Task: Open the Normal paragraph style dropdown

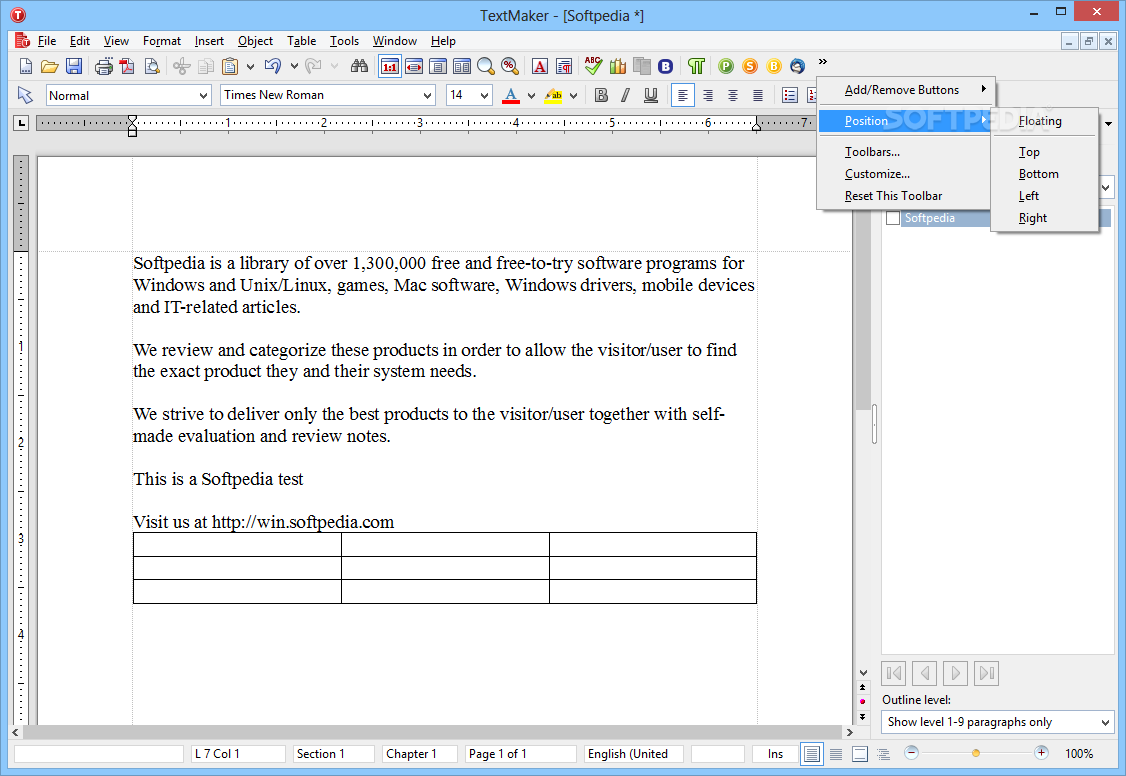Action: (203, 95)
